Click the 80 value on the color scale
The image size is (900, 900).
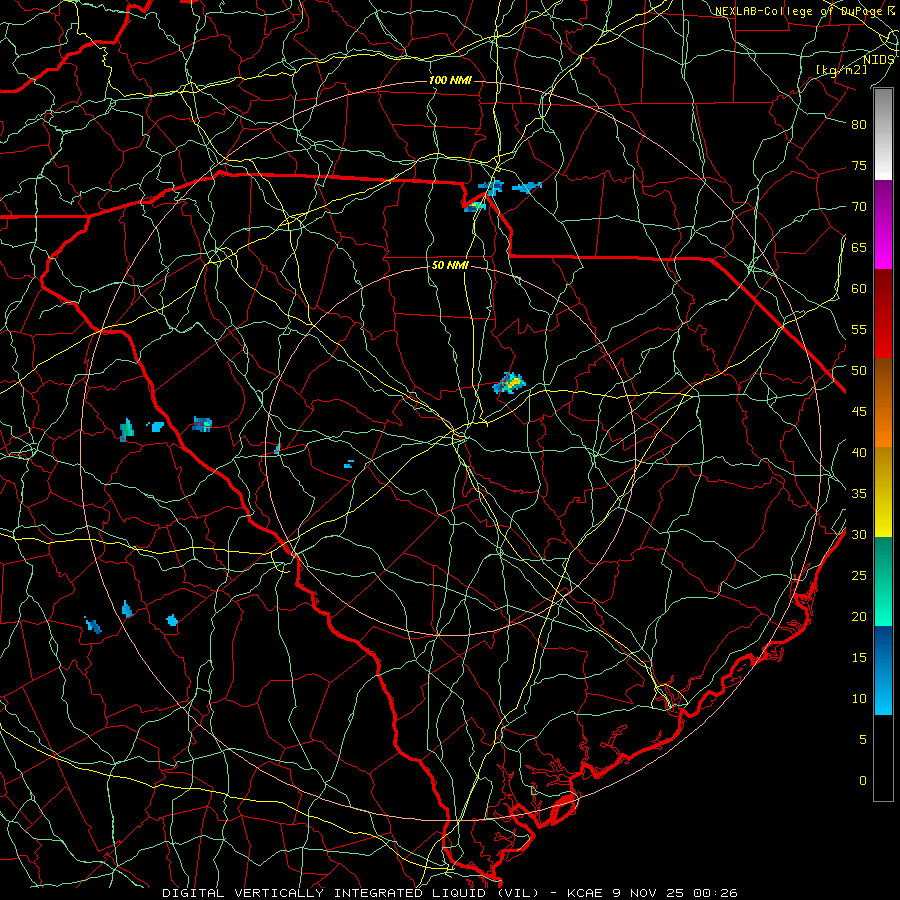(x=859, y=125)
